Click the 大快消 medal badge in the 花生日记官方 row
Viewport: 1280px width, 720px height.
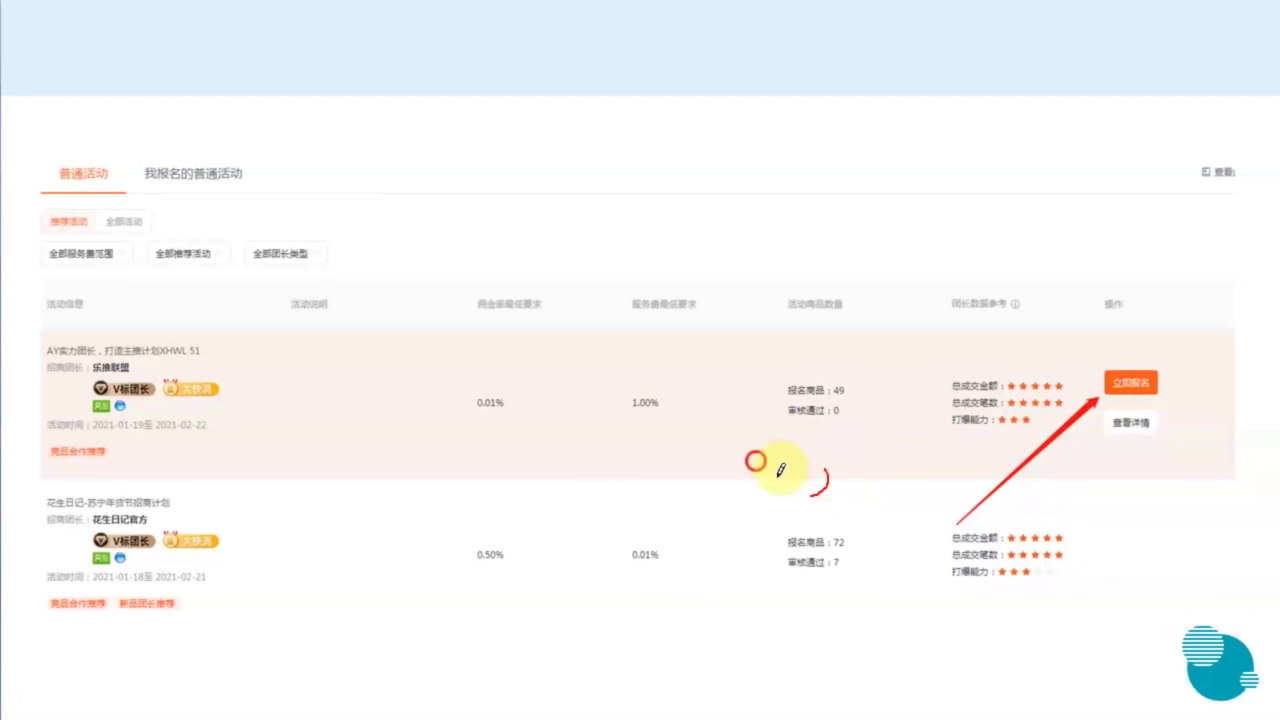[190, 541]
